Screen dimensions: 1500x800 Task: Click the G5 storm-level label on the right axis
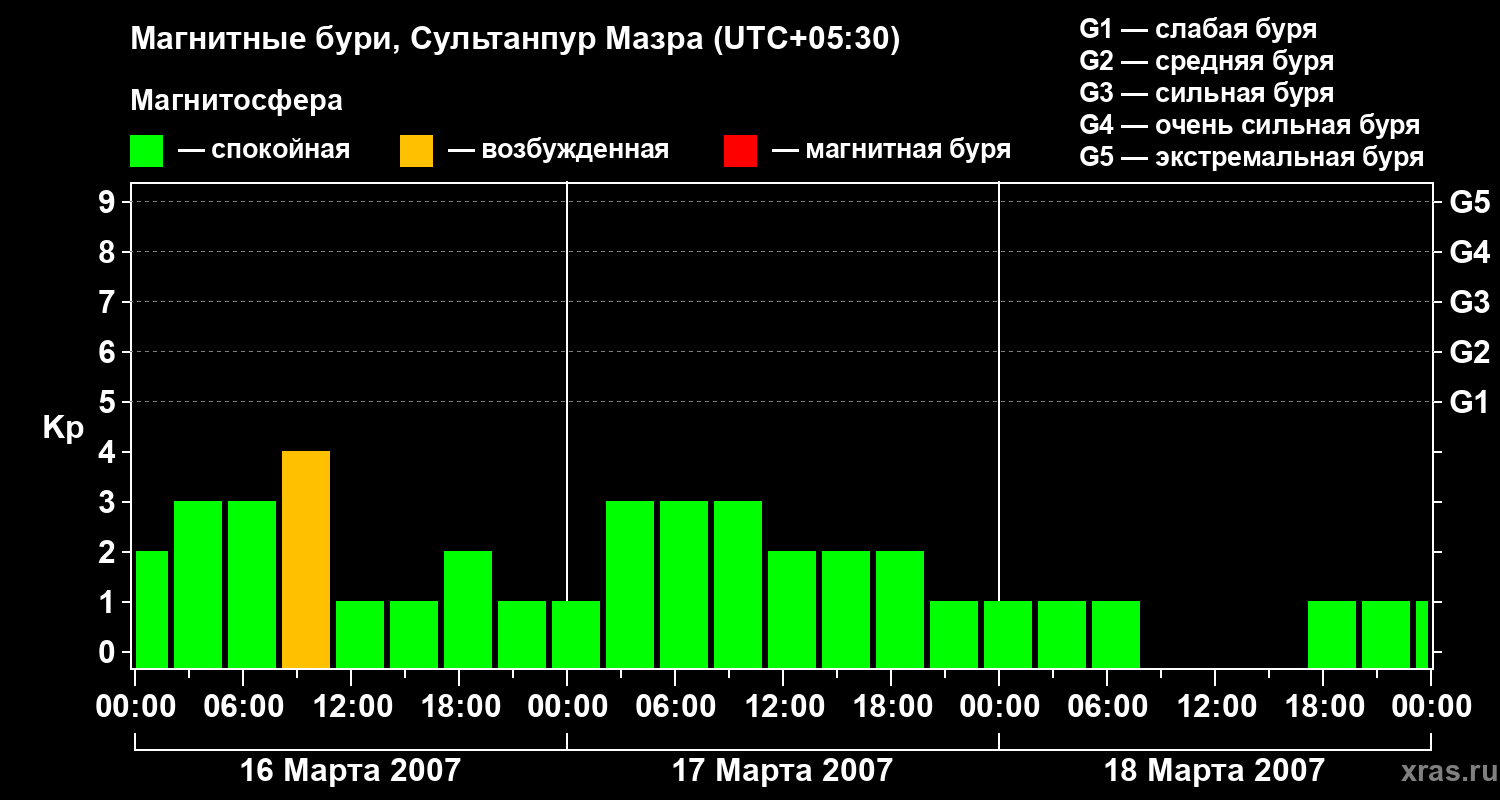pos(1470,202)
